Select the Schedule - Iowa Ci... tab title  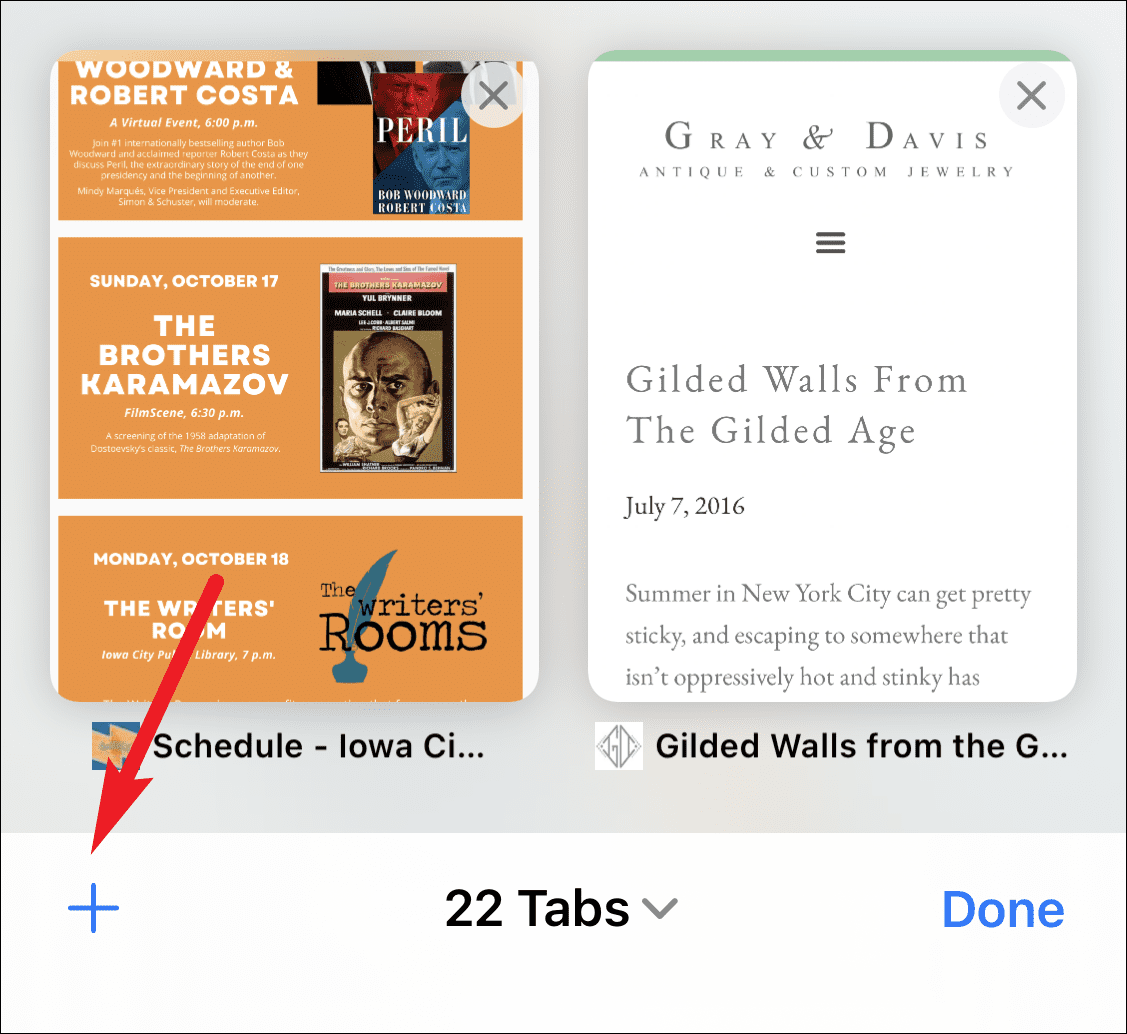pyautogui.click(x=318, y=746)
